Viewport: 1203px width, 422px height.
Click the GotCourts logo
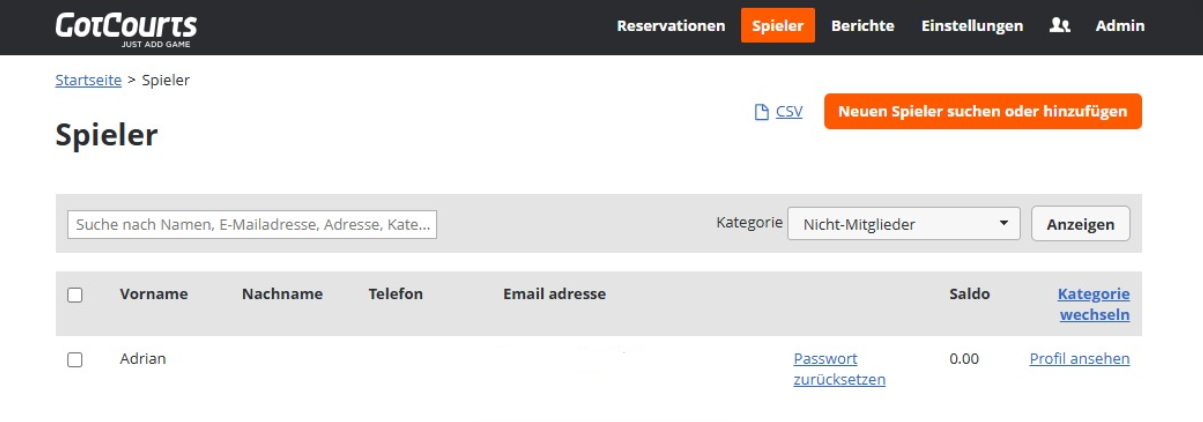[x=126, y=28]
